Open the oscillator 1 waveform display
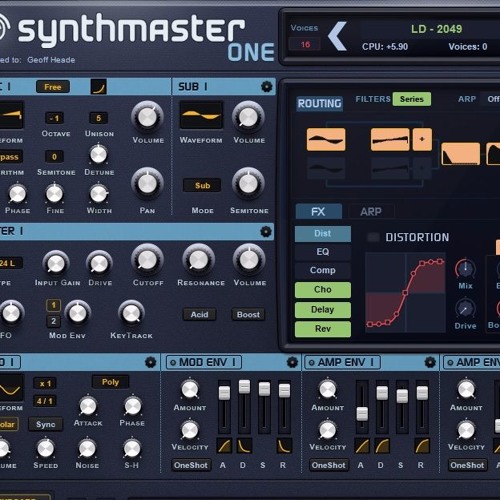Image resolution: width=500 pixels, height=500 pixels. coord(12,115)
